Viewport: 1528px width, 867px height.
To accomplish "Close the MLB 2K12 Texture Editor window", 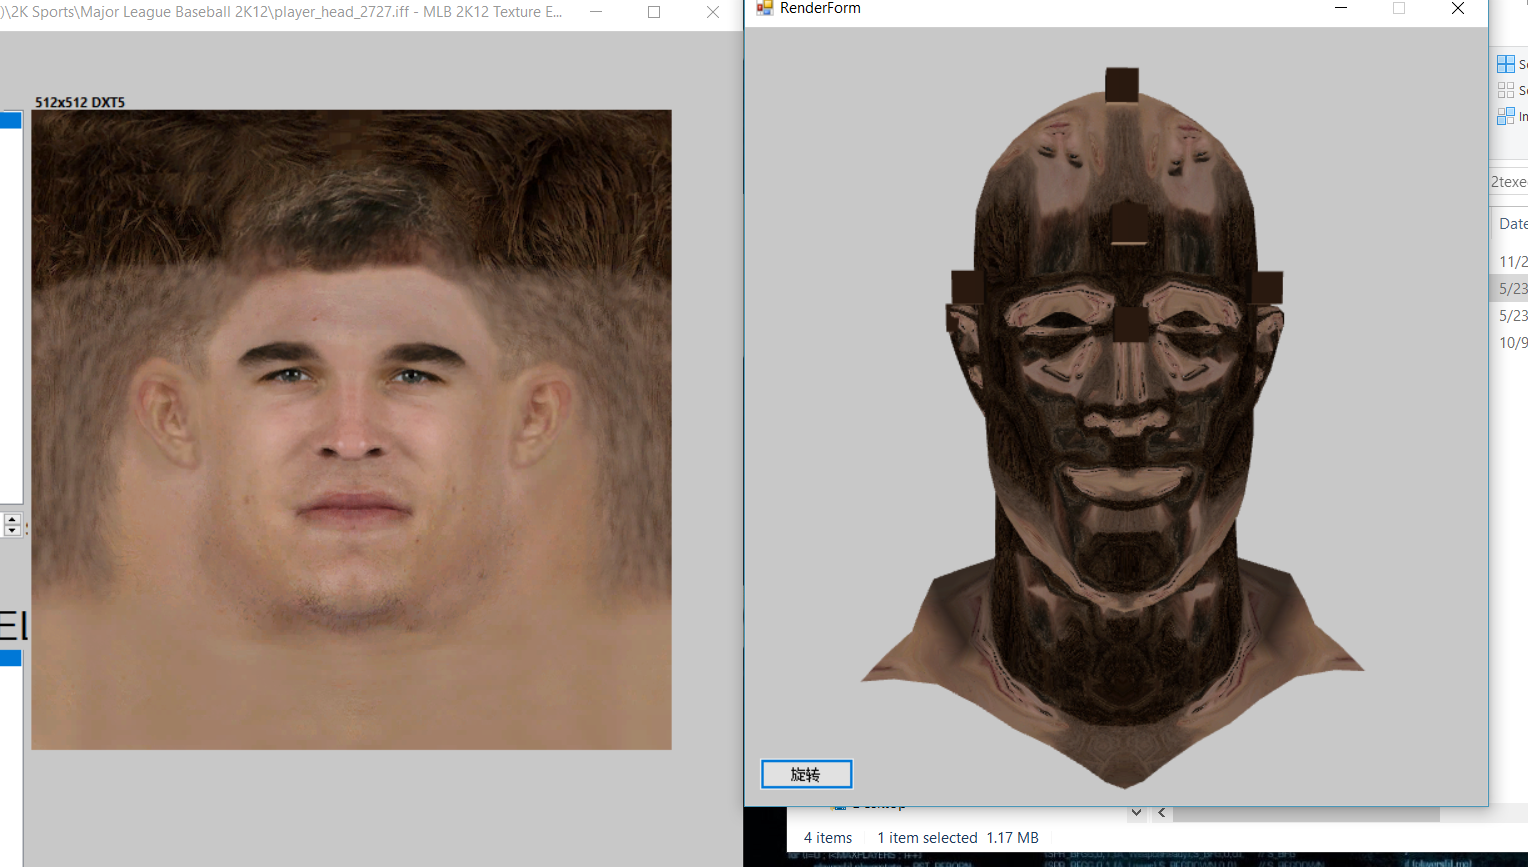I will coord(713,12).
